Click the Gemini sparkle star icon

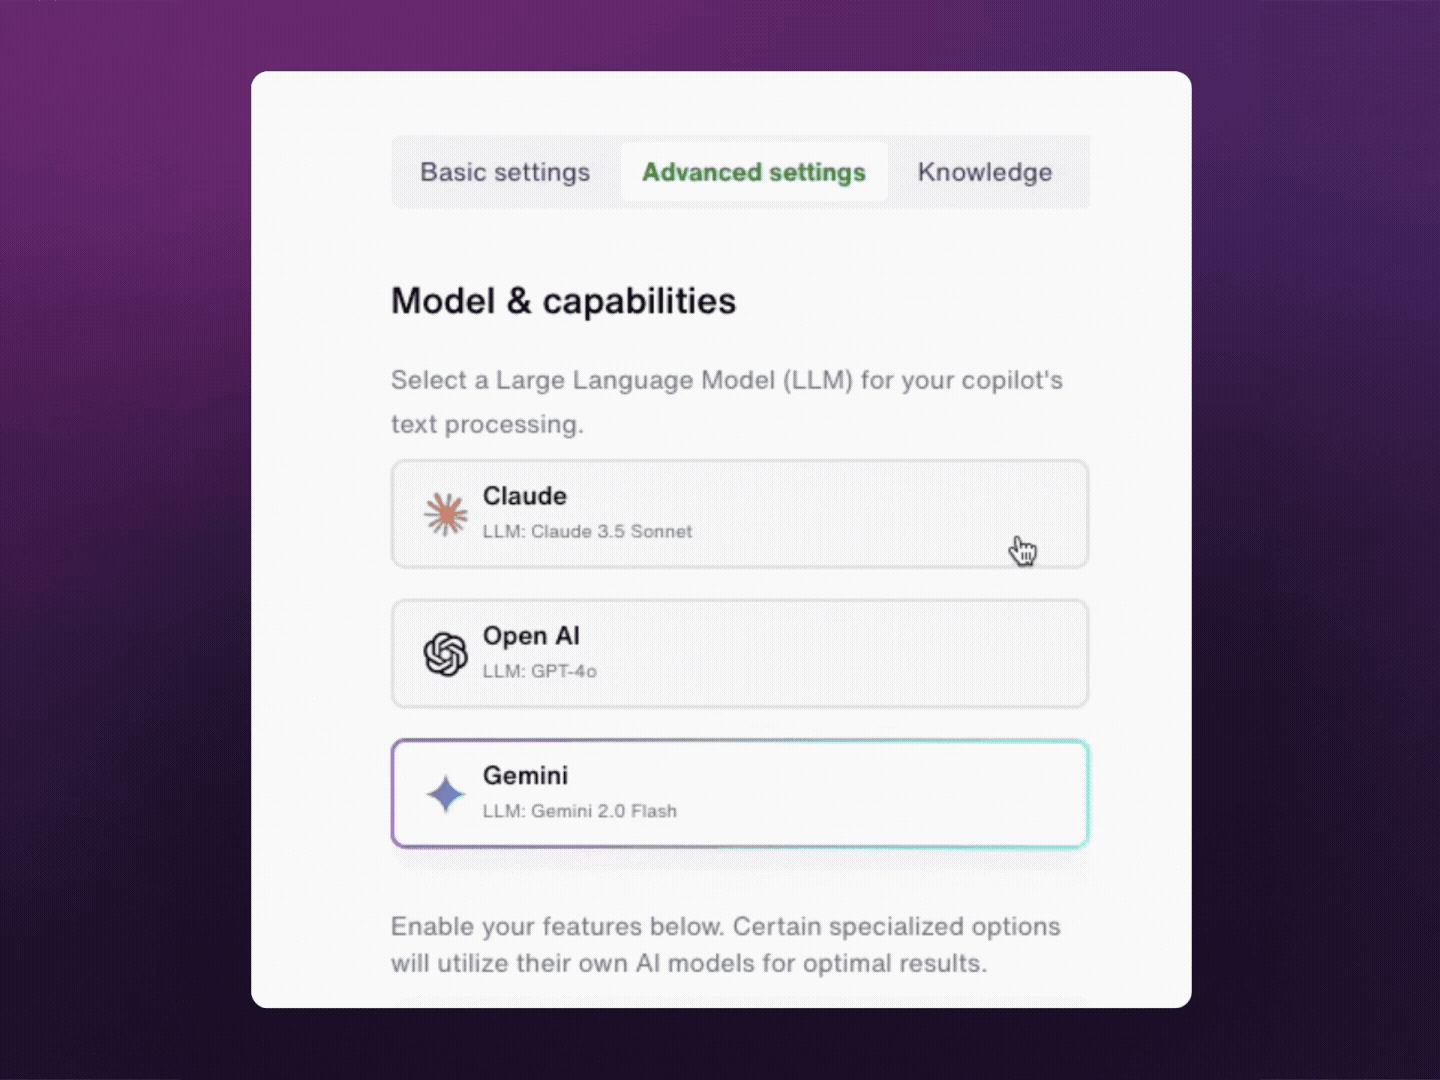(x=445, y=794)
